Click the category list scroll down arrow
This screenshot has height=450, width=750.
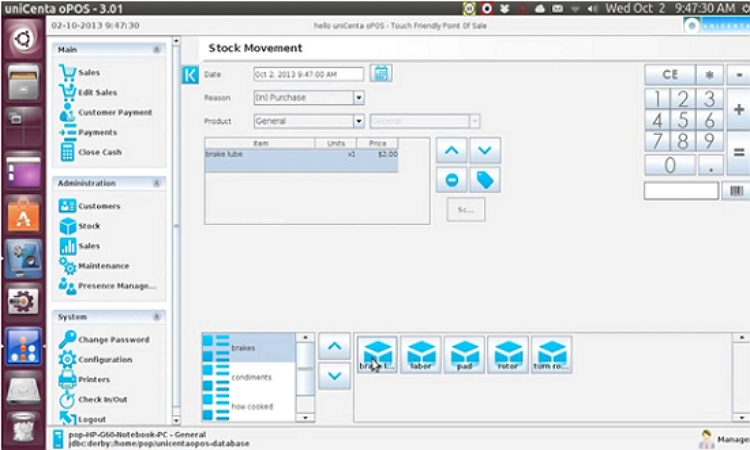coord(305,417)
